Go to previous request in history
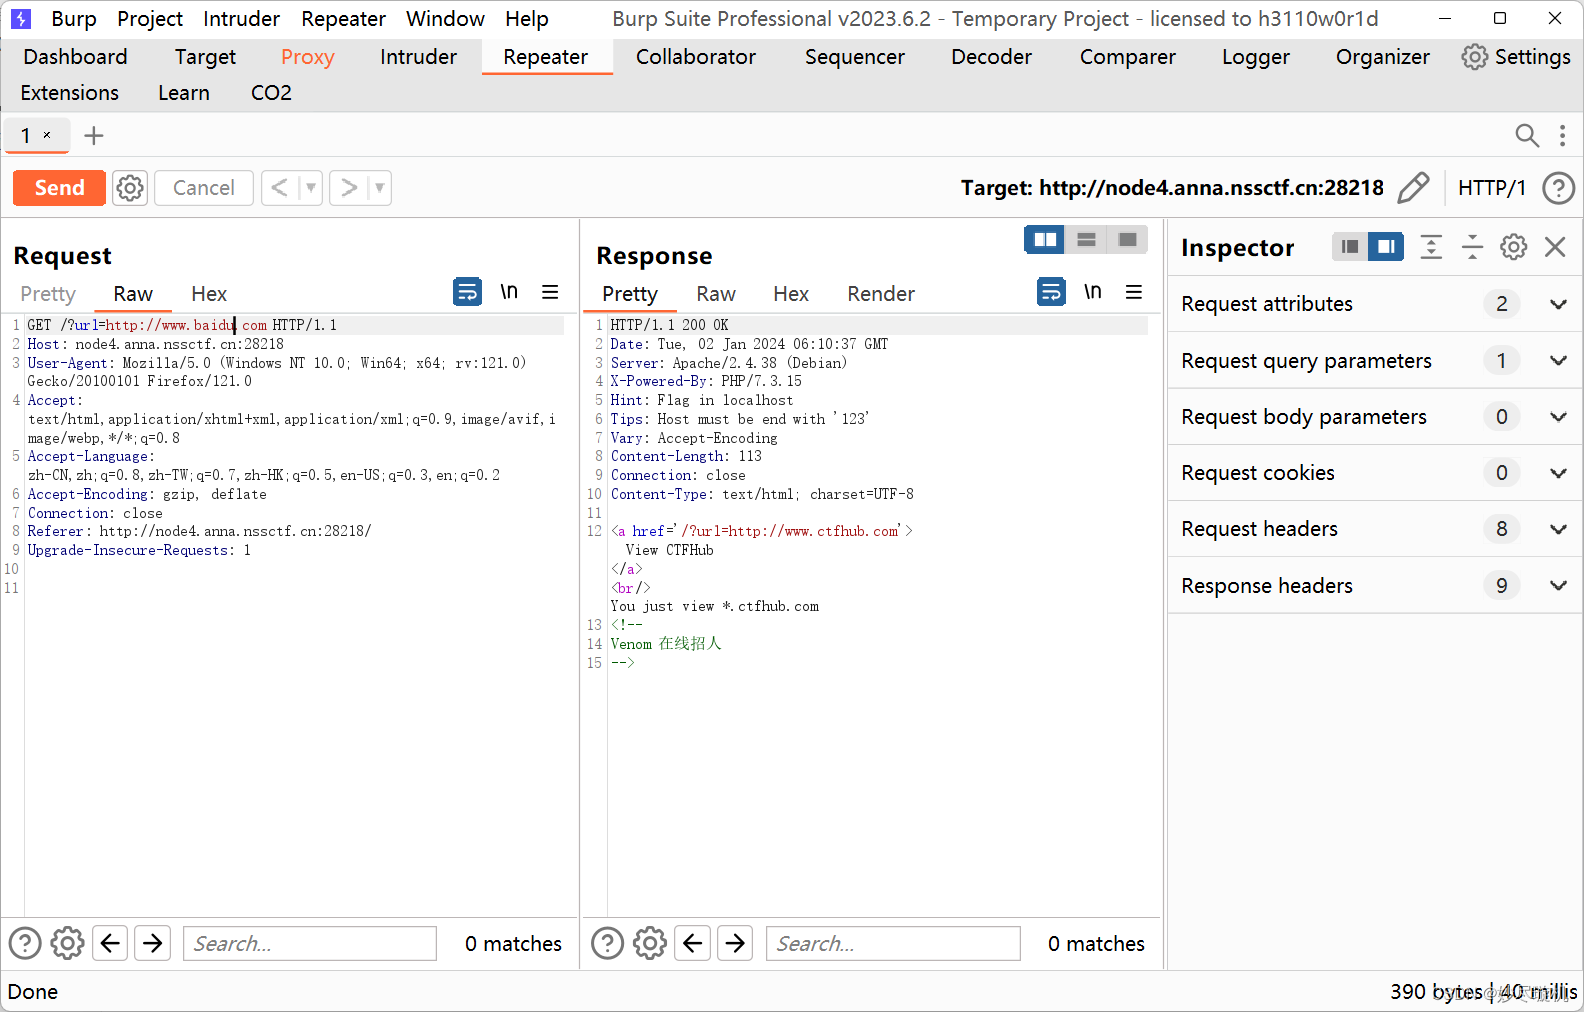 (280, 188)
